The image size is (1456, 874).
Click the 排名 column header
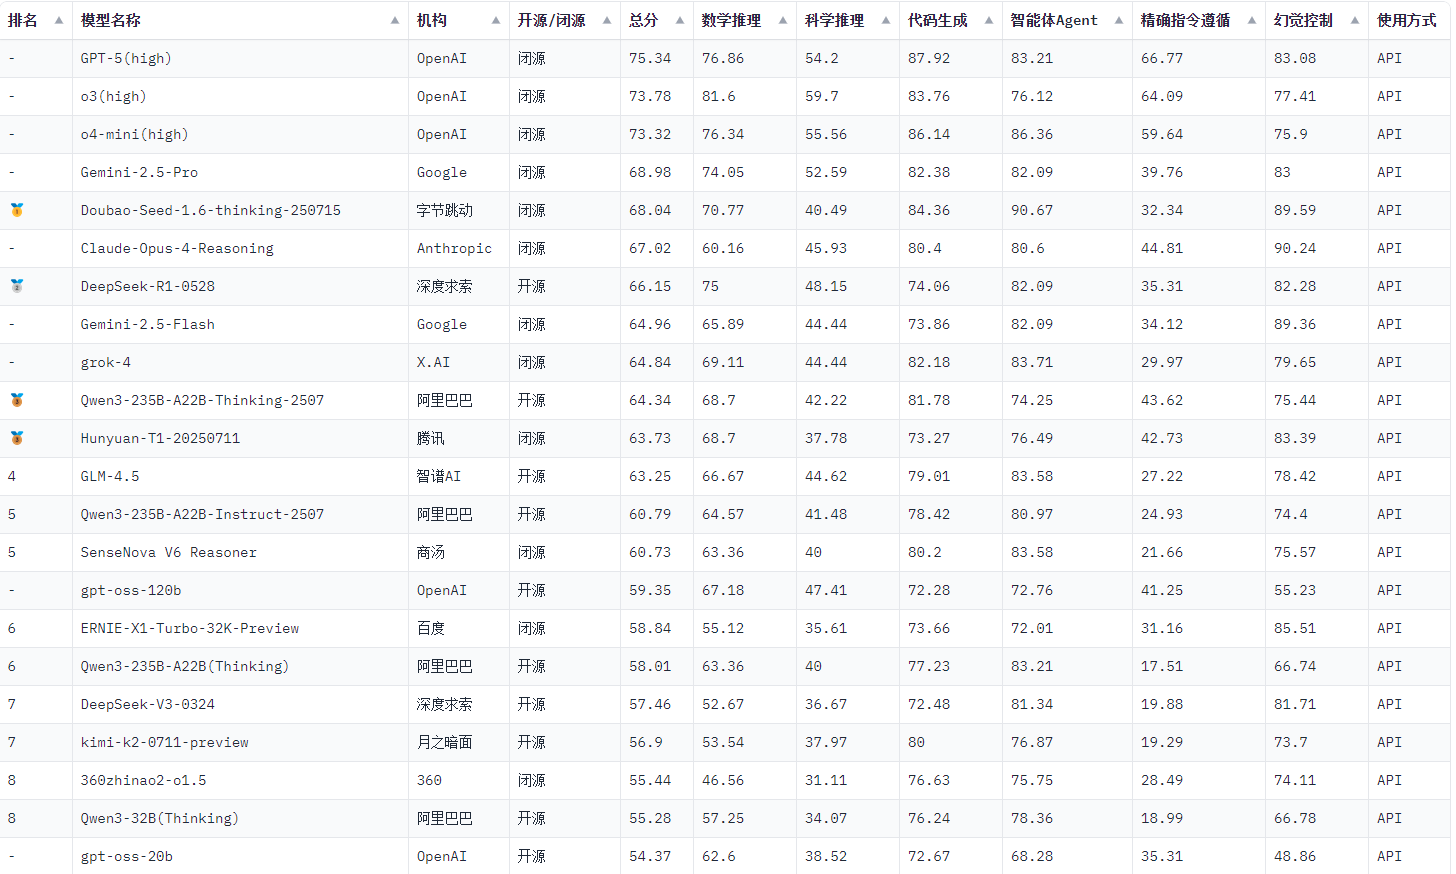coord(36,20)
